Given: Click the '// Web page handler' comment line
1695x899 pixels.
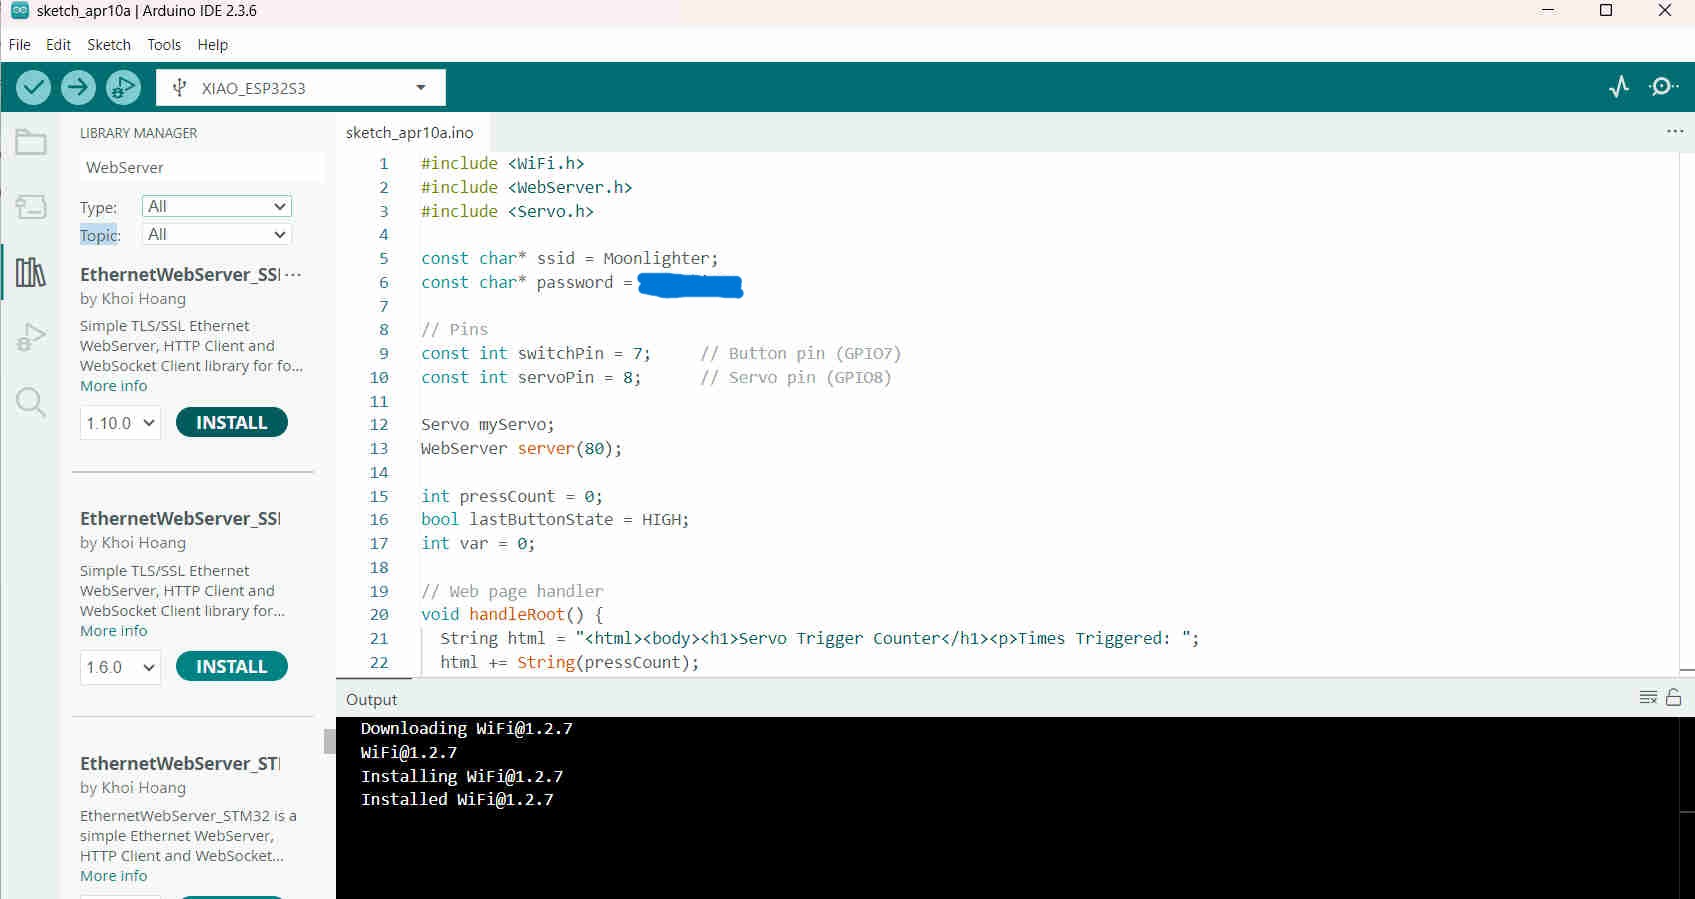Looking at the screenshot, I should click(x=512, y=592).
